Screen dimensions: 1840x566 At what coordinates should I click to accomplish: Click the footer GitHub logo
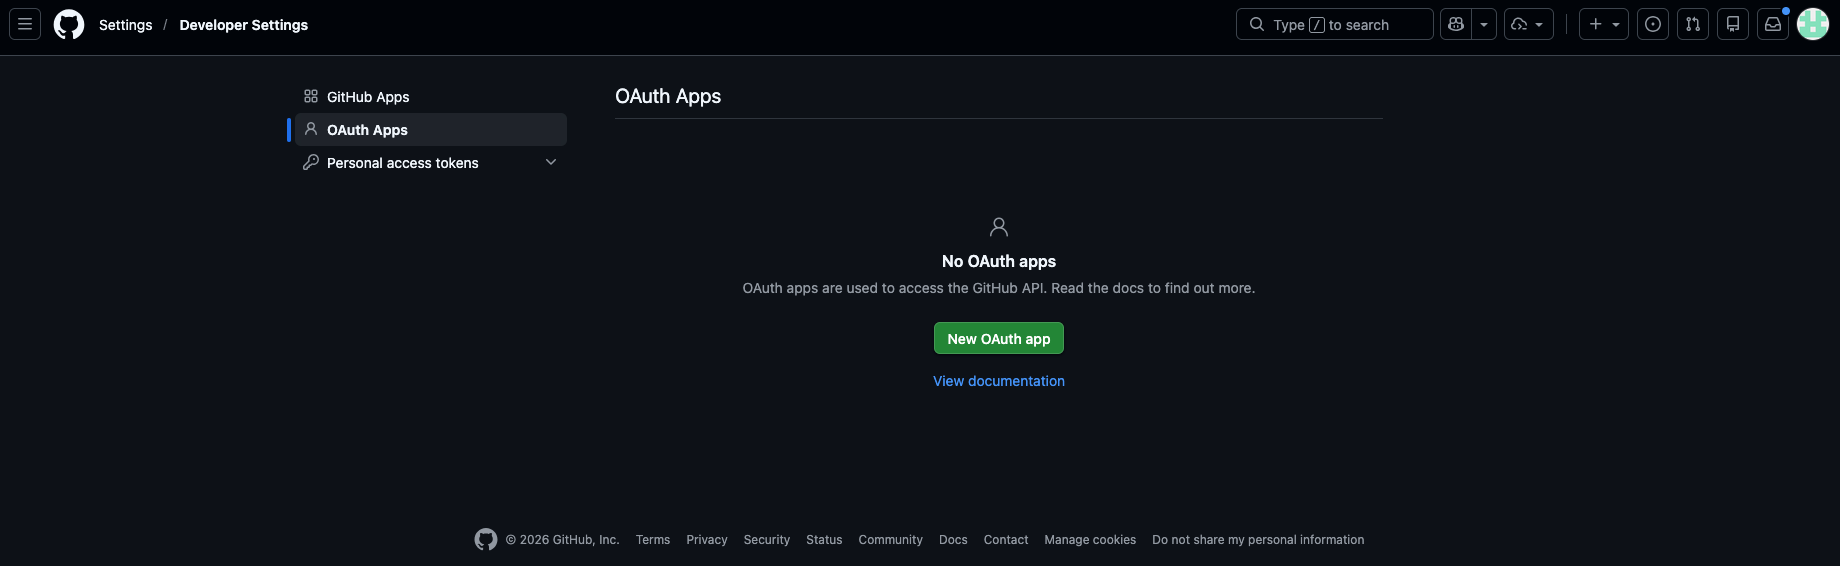coord(486,540)
